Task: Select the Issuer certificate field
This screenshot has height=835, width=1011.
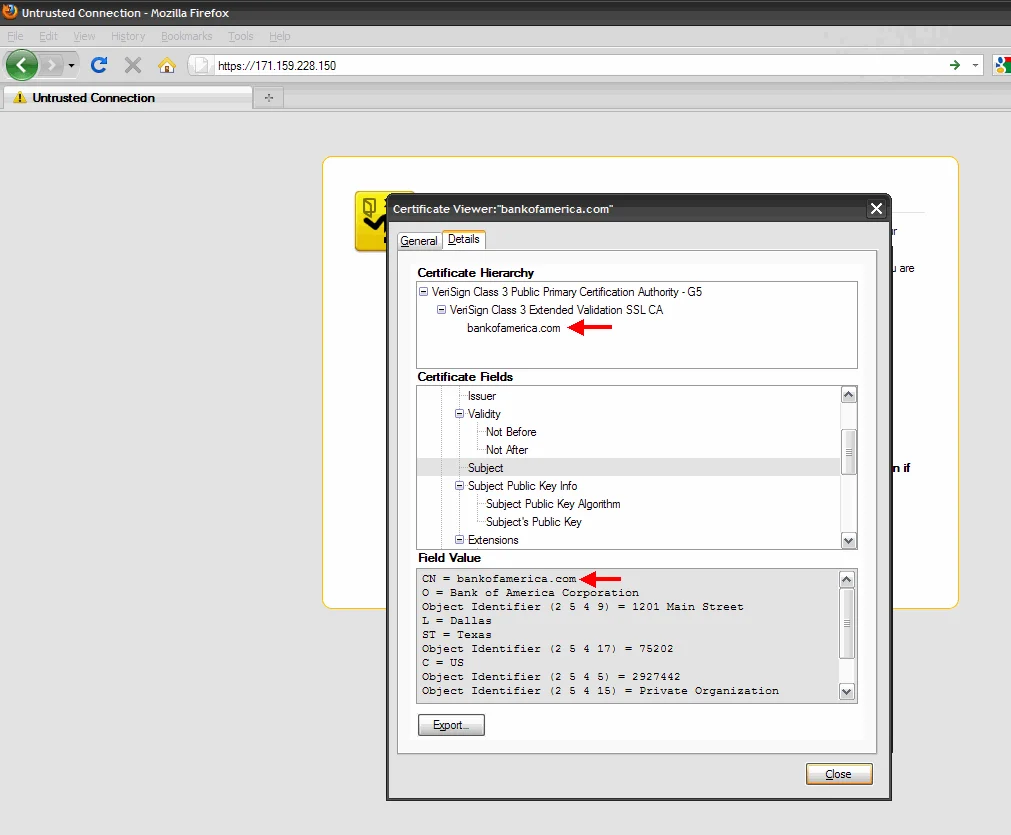Action: (482, 396)
